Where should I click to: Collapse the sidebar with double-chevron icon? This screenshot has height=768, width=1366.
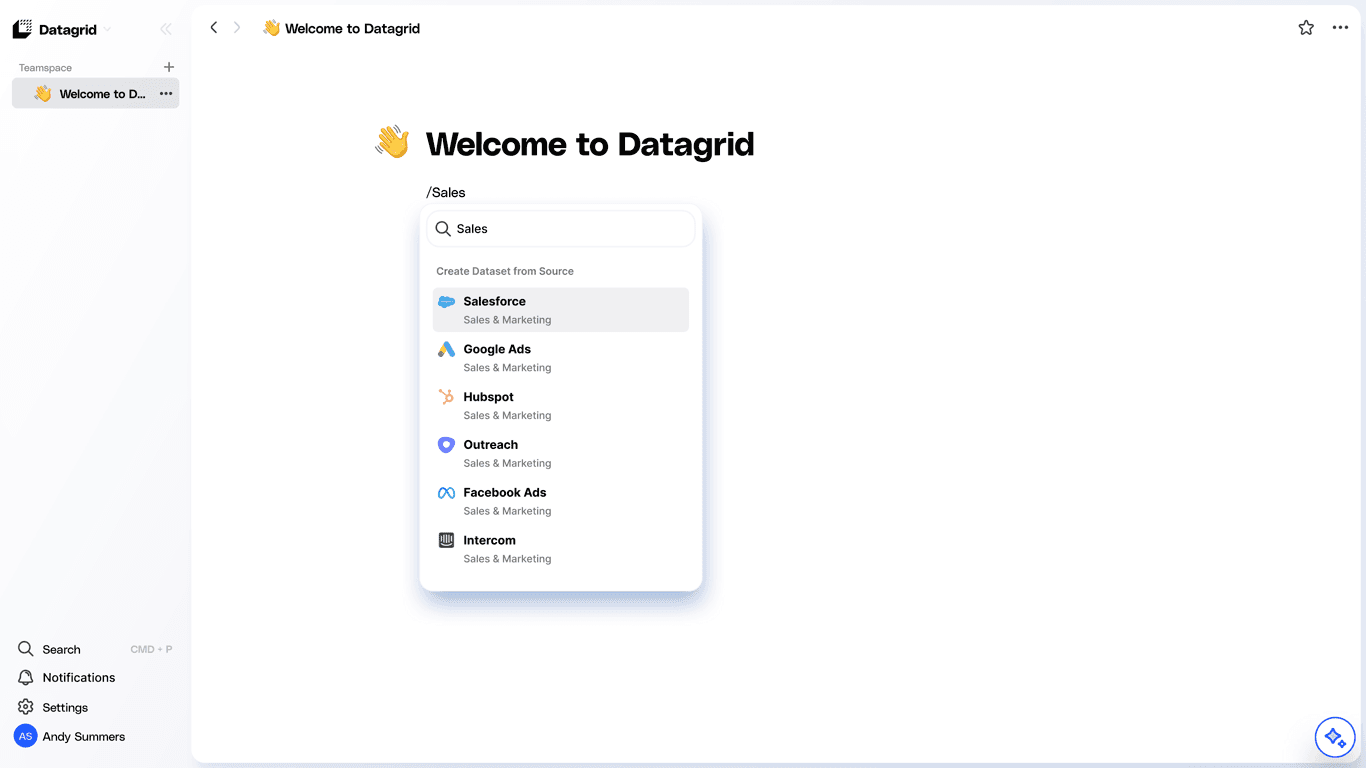point(166,30)
